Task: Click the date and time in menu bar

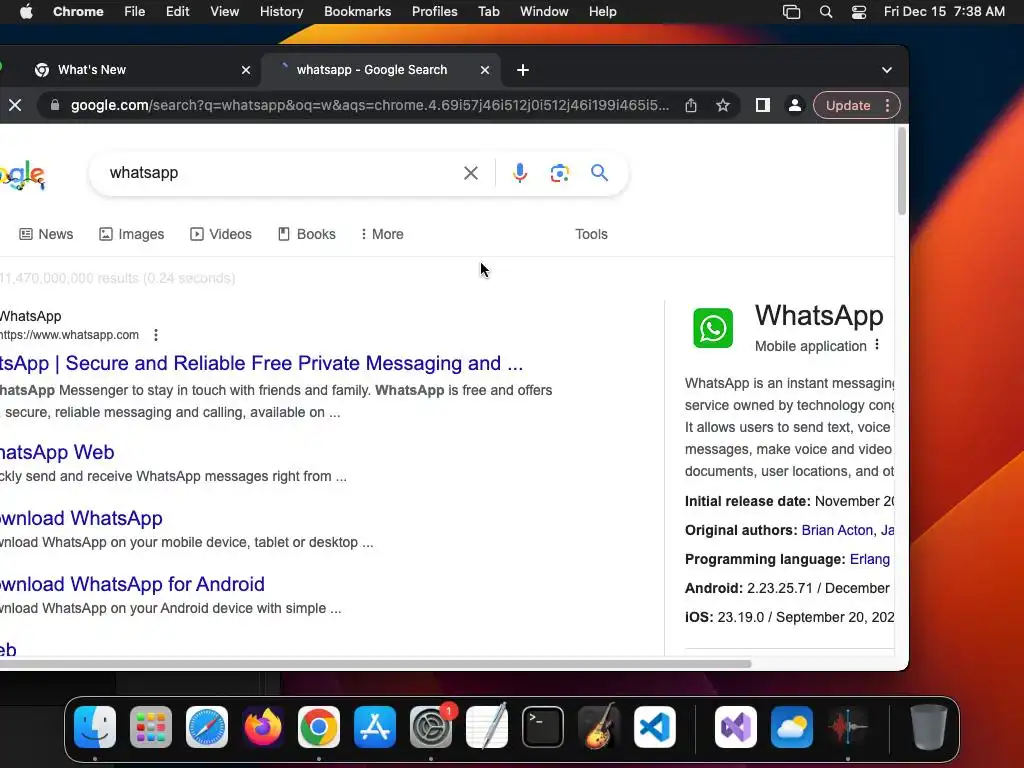Action: point(944,12)
